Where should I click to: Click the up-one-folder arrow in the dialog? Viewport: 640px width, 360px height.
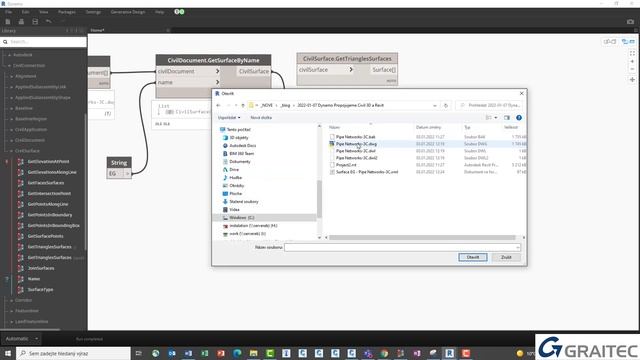(243, 105)
